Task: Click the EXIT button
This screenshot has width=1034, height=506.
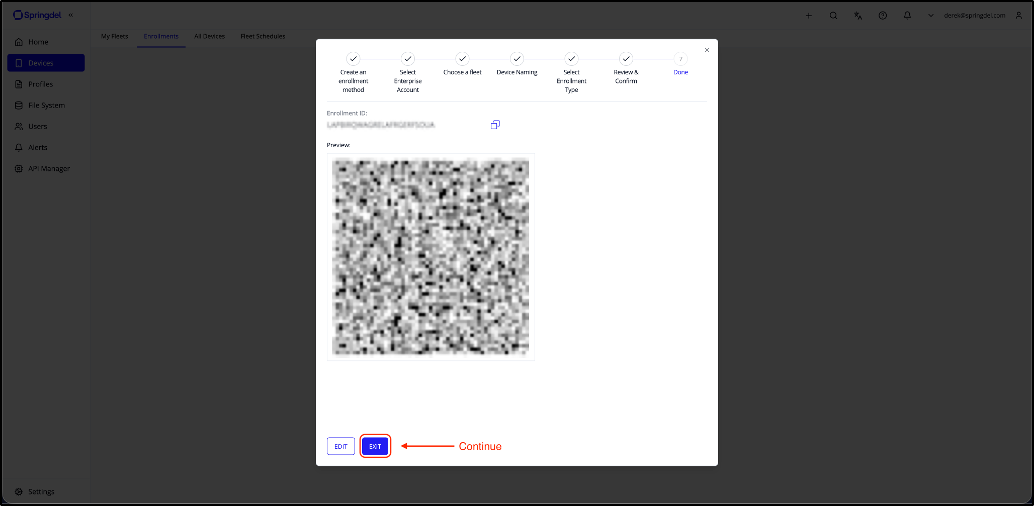Action: coord(375,447)
